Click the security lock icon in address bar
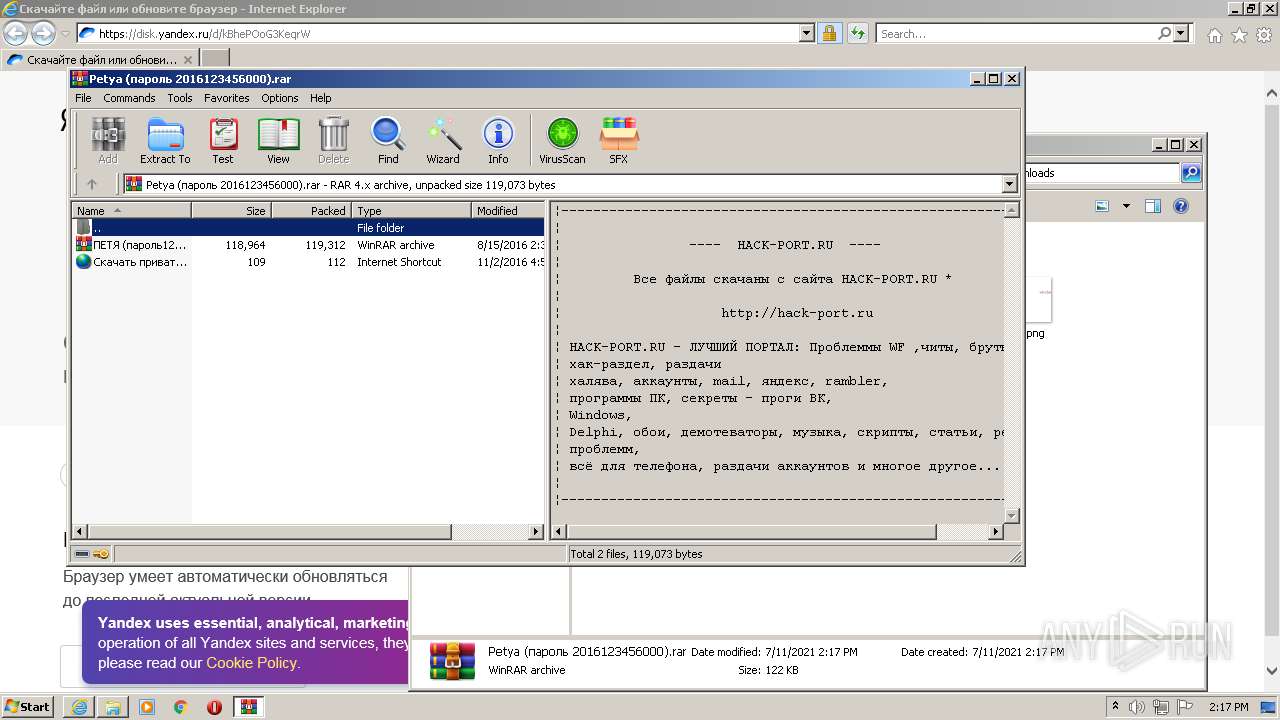The image size is (1280, 720). point(829,33)
